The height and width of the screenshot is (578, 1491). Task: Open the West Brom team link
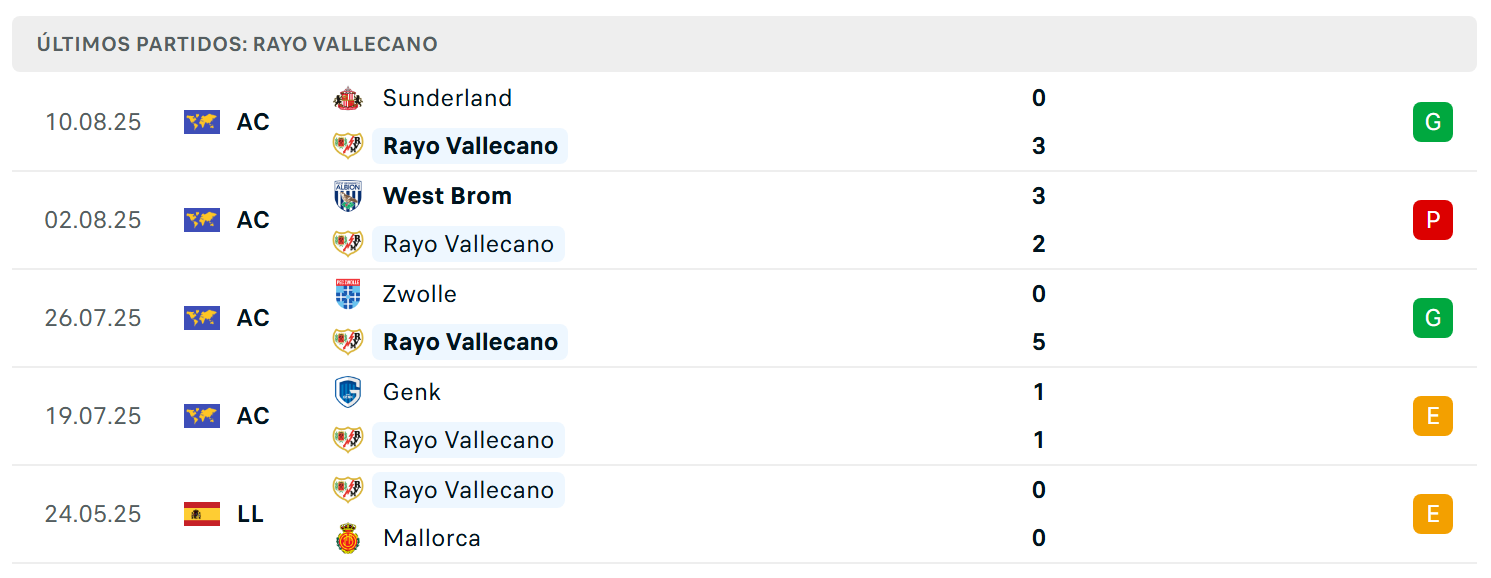pos(447,196)
